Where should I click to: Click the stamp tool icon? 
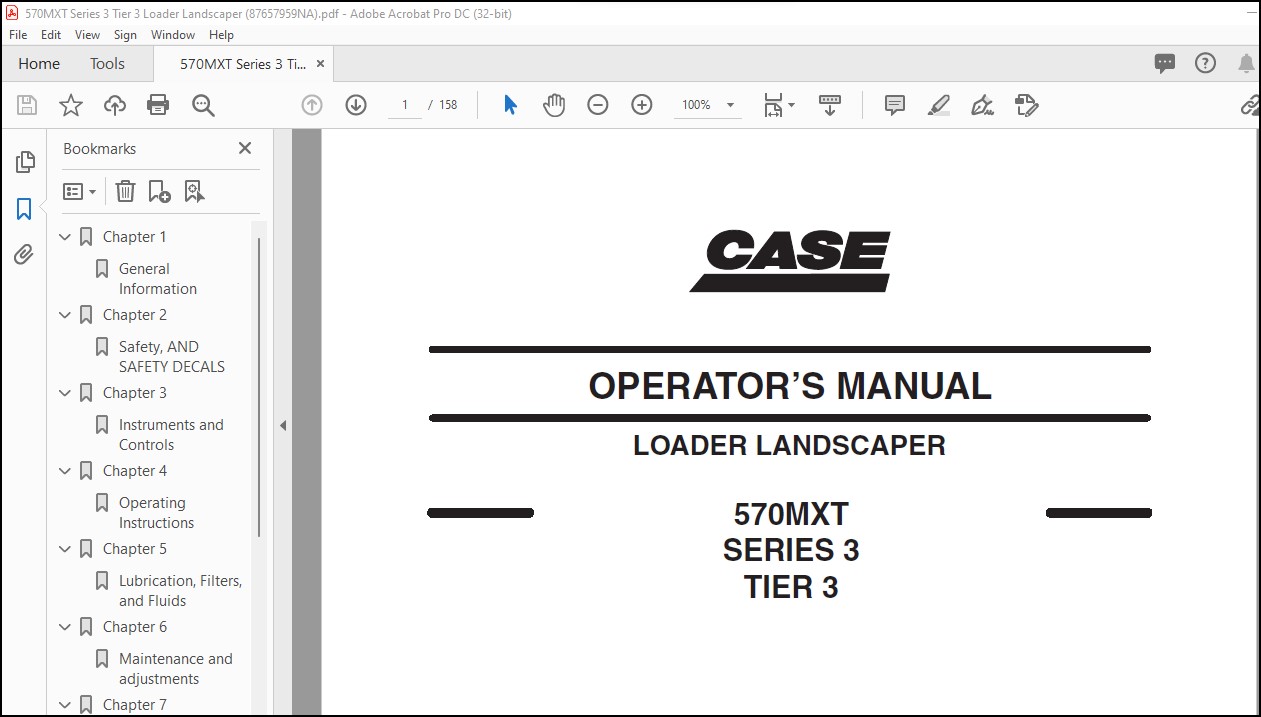click(1027, 105)
